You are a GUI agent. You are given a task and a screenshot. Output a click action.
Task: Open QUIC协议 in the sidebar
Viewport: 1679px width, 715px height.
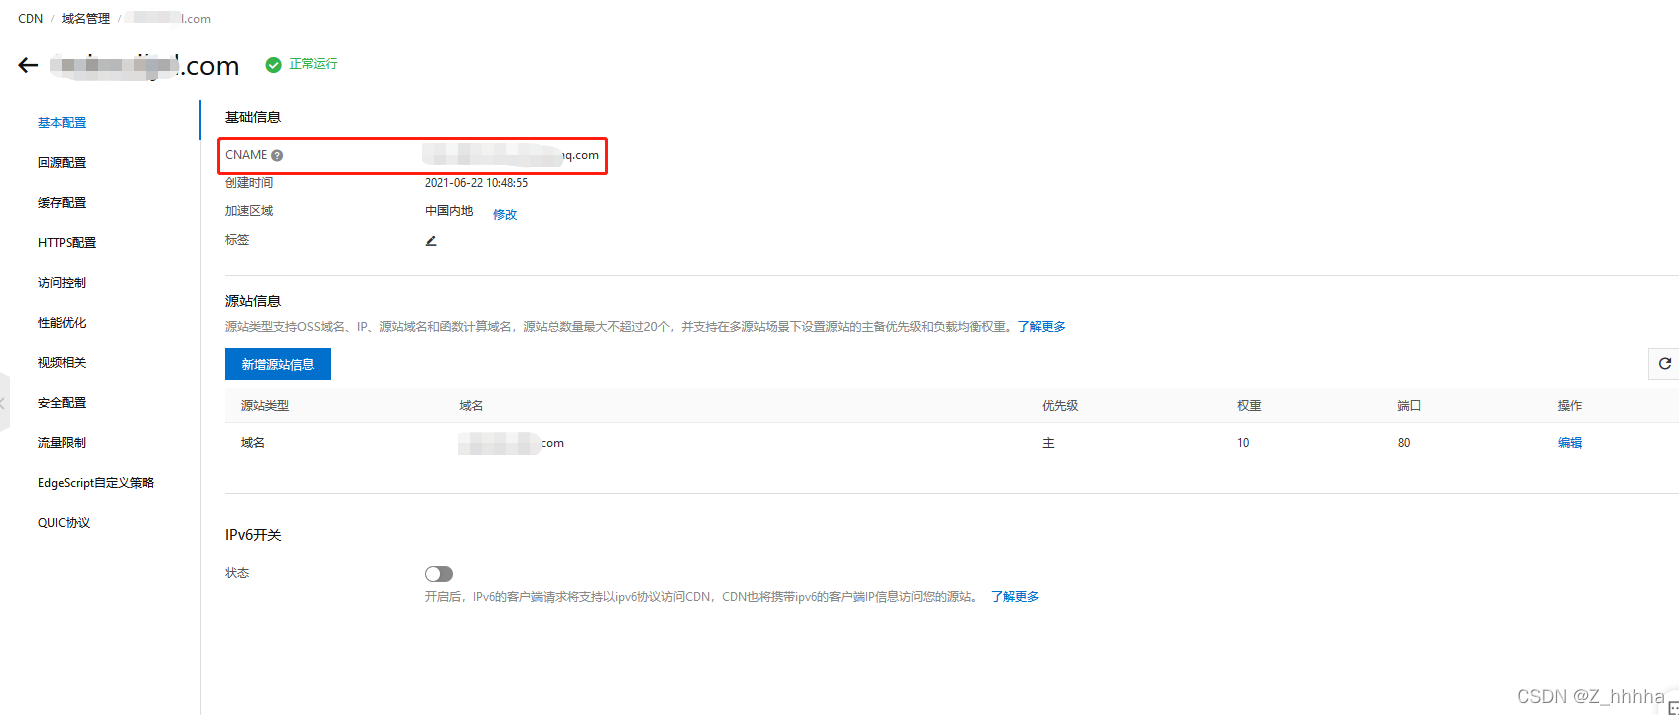[64, 522]
